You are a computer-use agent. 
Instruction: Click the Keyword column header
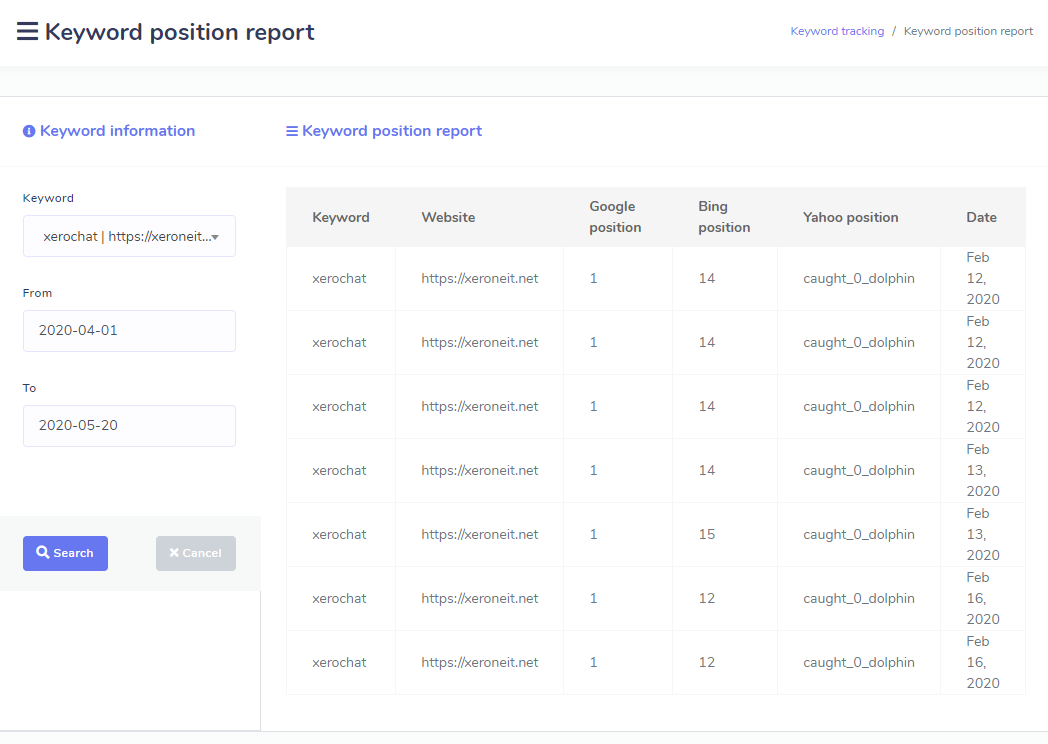[x=340, y=217]
